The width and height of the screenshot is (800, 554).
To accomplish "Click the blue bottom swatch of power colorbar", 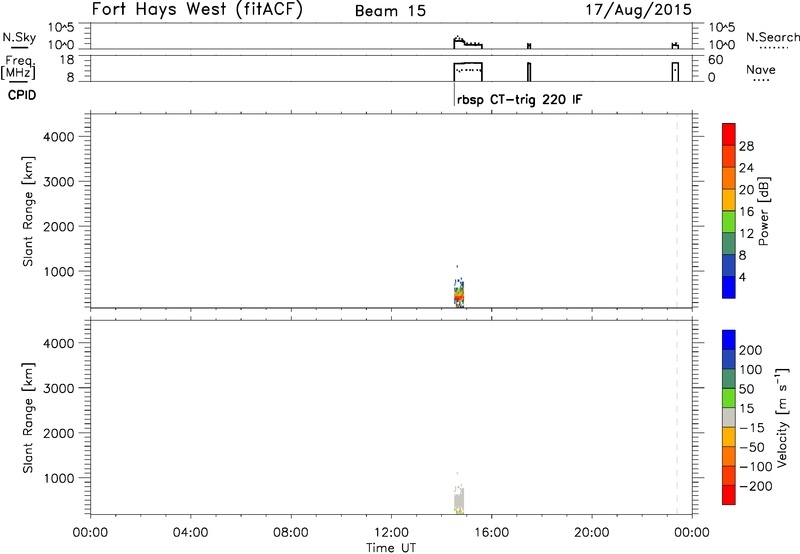I will pyautogui.click(x=729, y=287).
